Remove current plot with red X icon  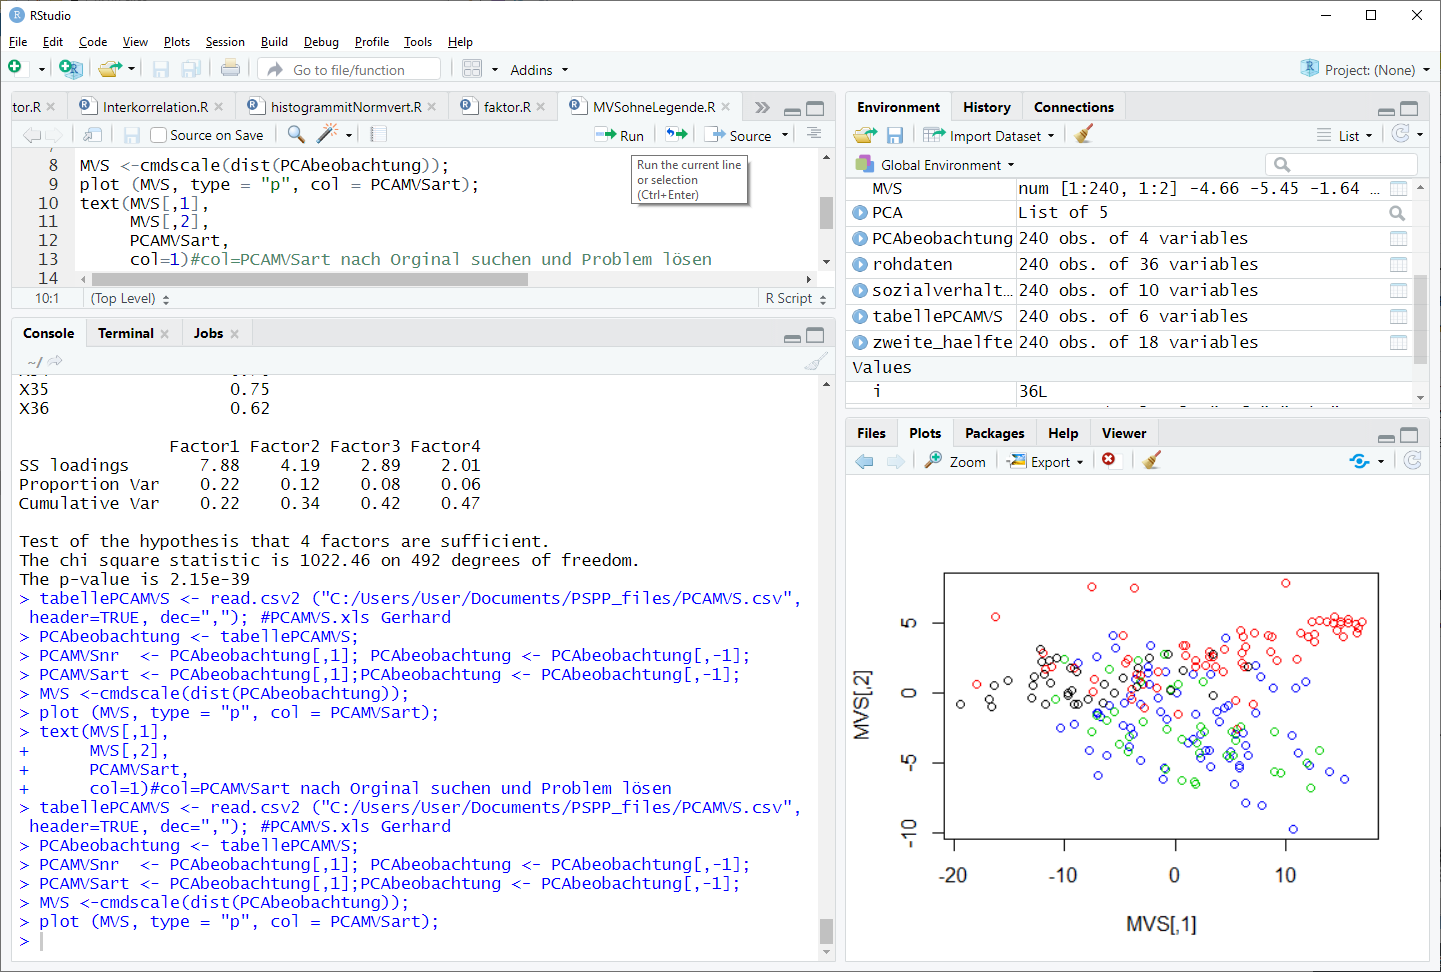(1109, 460)
